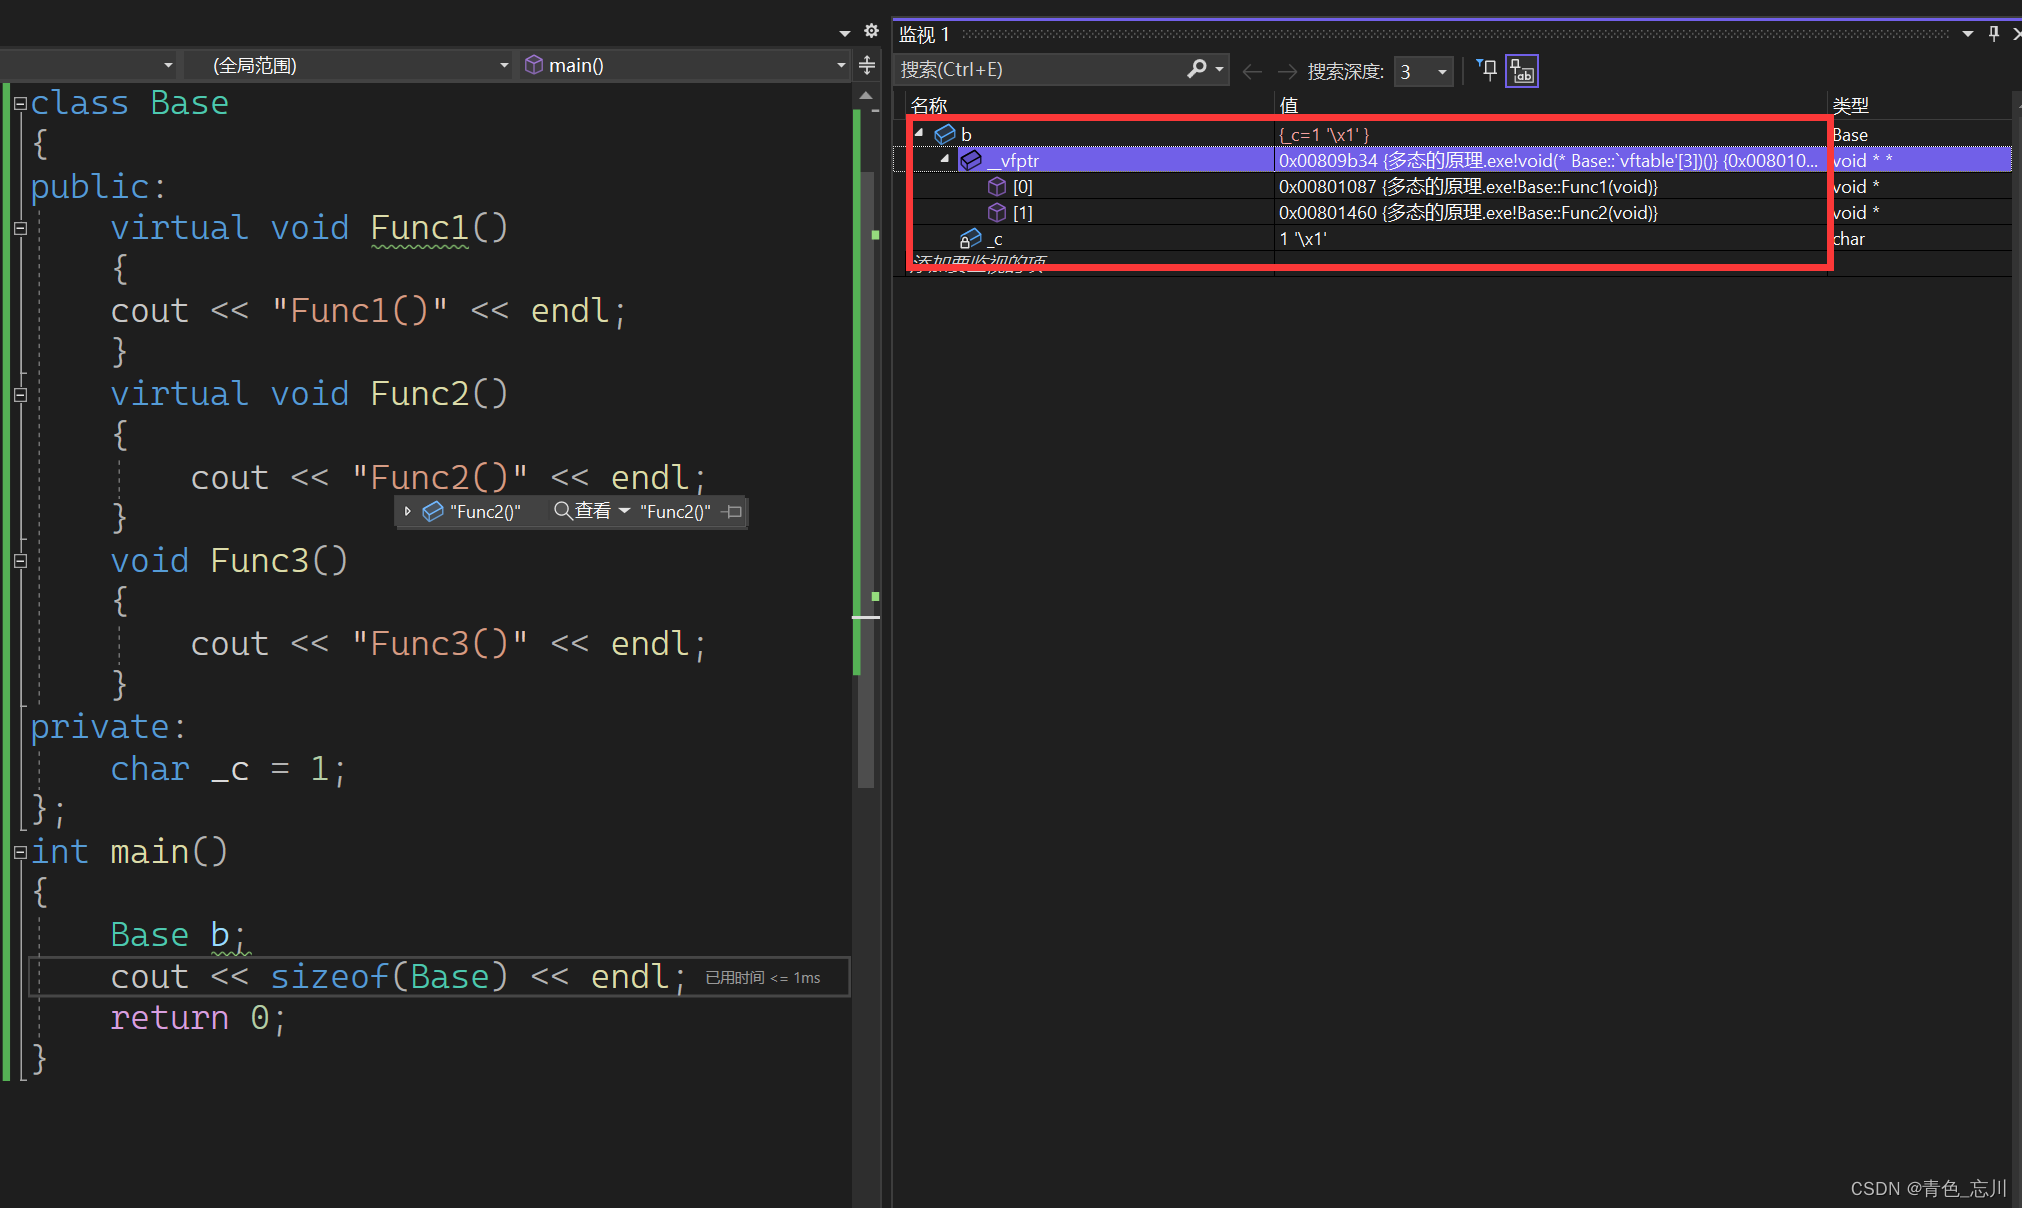Click the Func1 identifier with squiggle
Image resolution: width=2022 pixels, height=1208 pixels.
pos(419,228)
